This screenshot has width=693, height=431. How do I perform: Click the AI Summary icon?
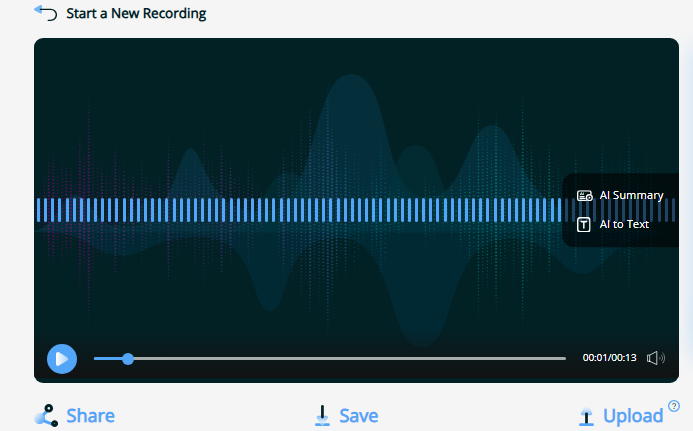pyautogui.click(x=584, y=195)
